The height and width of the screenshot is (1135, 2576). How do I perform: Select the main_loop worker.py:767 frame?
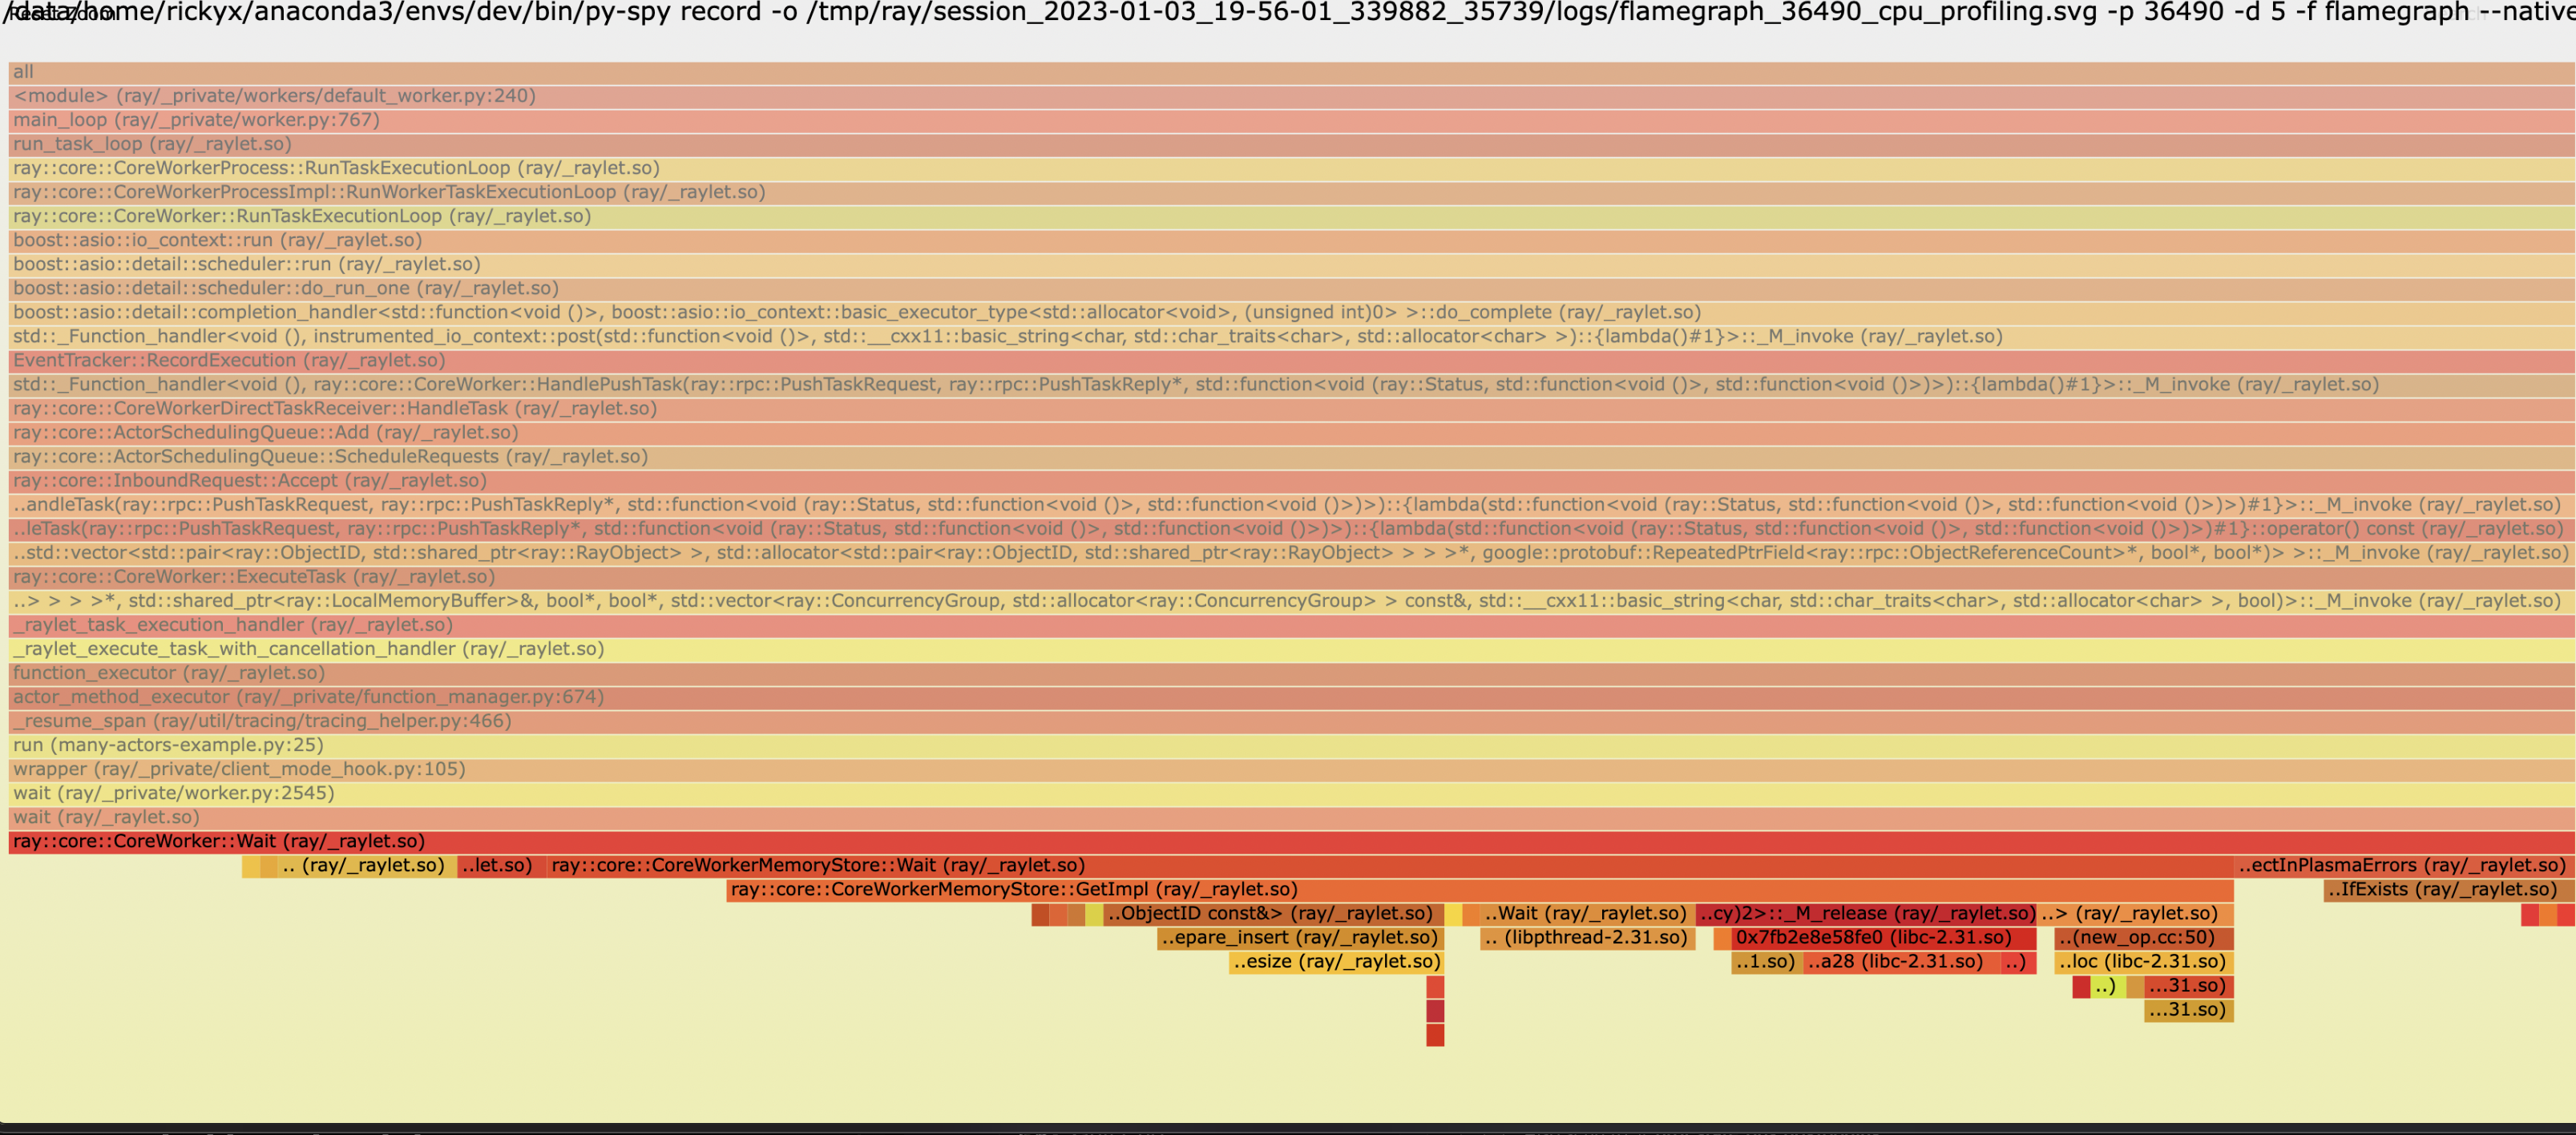tap(1288, 120)
